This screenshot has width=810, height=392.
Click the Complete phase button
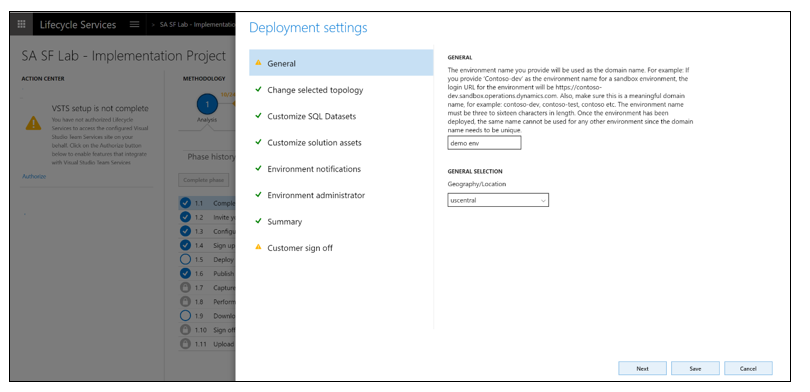(x=204, y=180)
